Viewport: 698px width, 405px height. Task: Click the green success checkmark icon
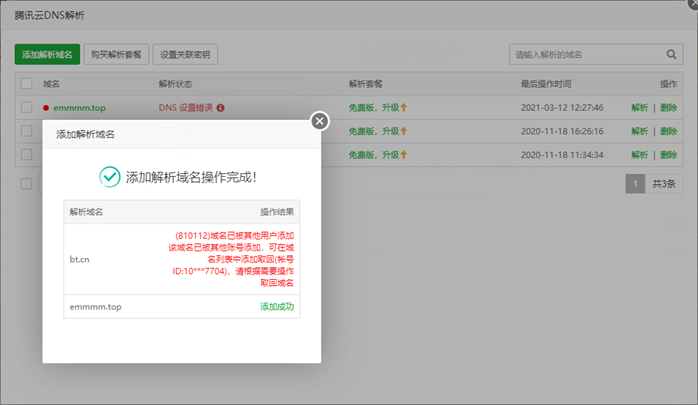pos(110,177)
